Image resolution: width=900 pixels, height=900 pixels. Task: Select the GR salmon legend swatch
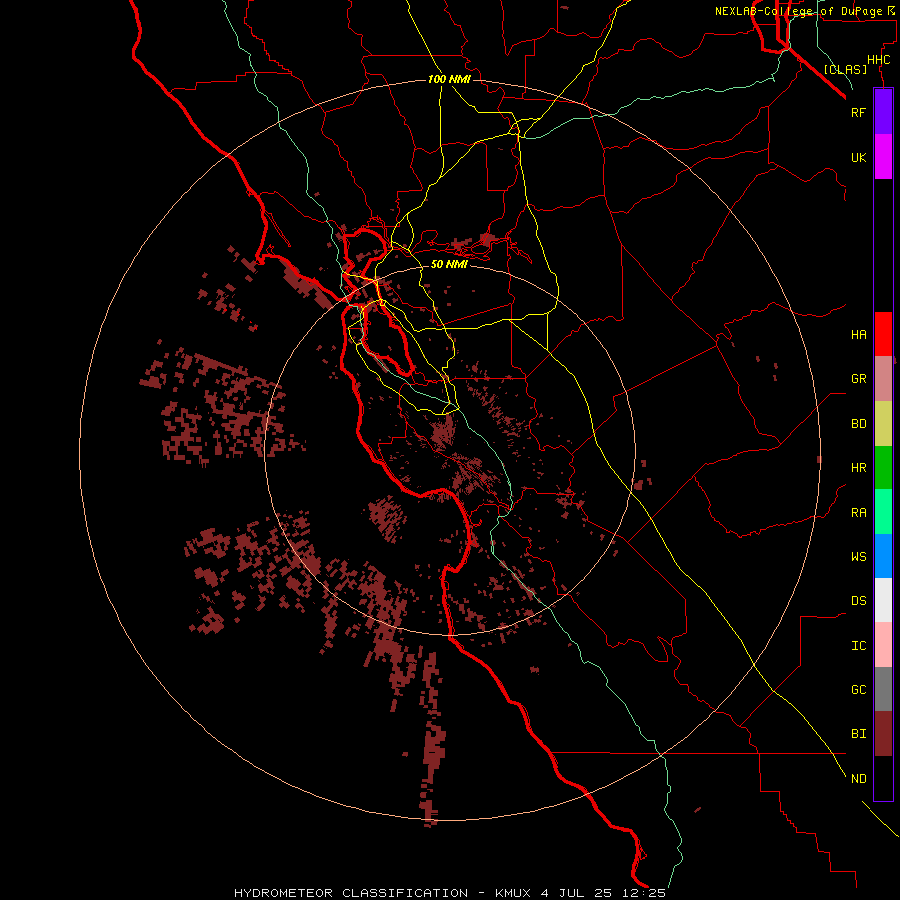(x=883, y=379)
